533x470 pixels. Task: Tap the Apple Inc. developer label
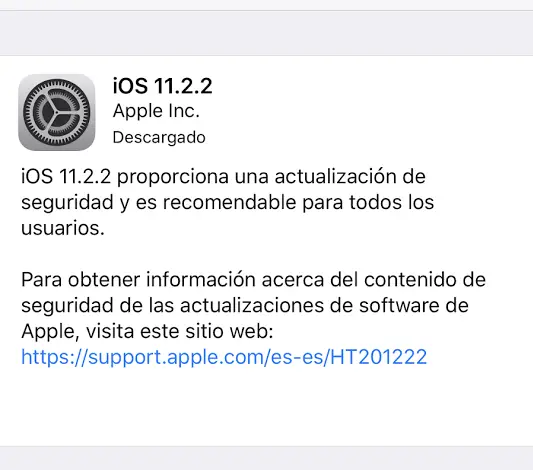point(156,111)
